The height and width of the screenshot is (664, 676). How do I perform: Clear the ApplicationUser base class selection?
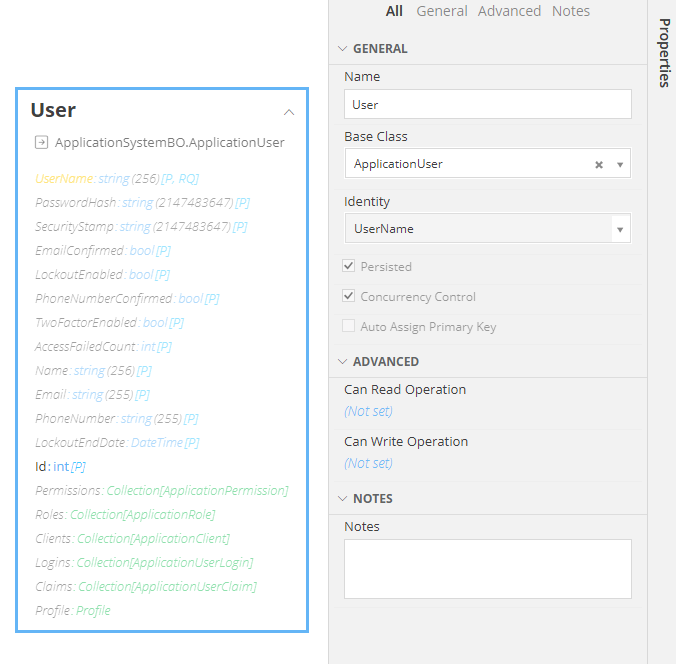pos(599,165)
